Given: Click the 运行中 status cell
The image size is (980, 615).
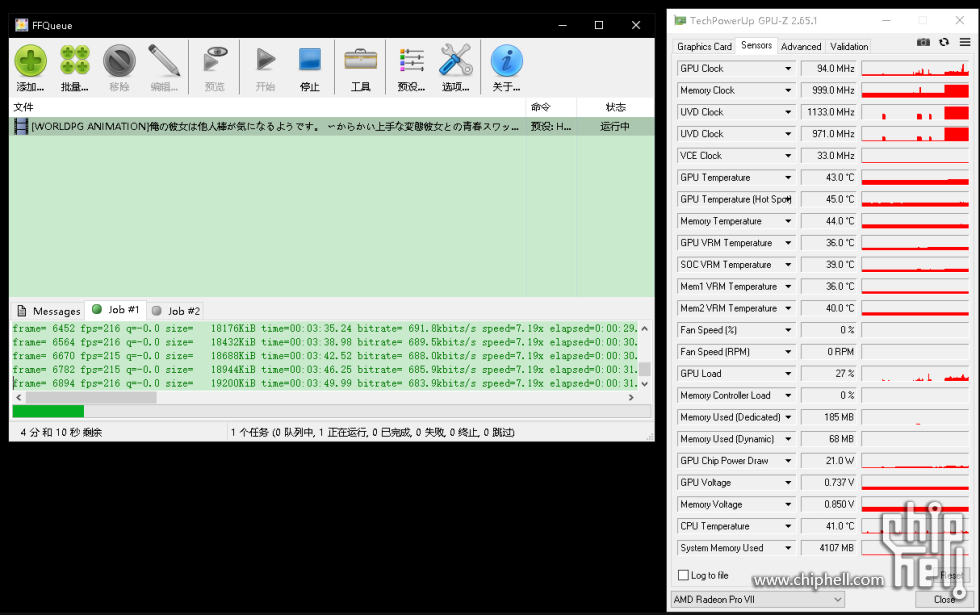Looking at the screenshot, I should pyautogui.click(x=615, y=127).
